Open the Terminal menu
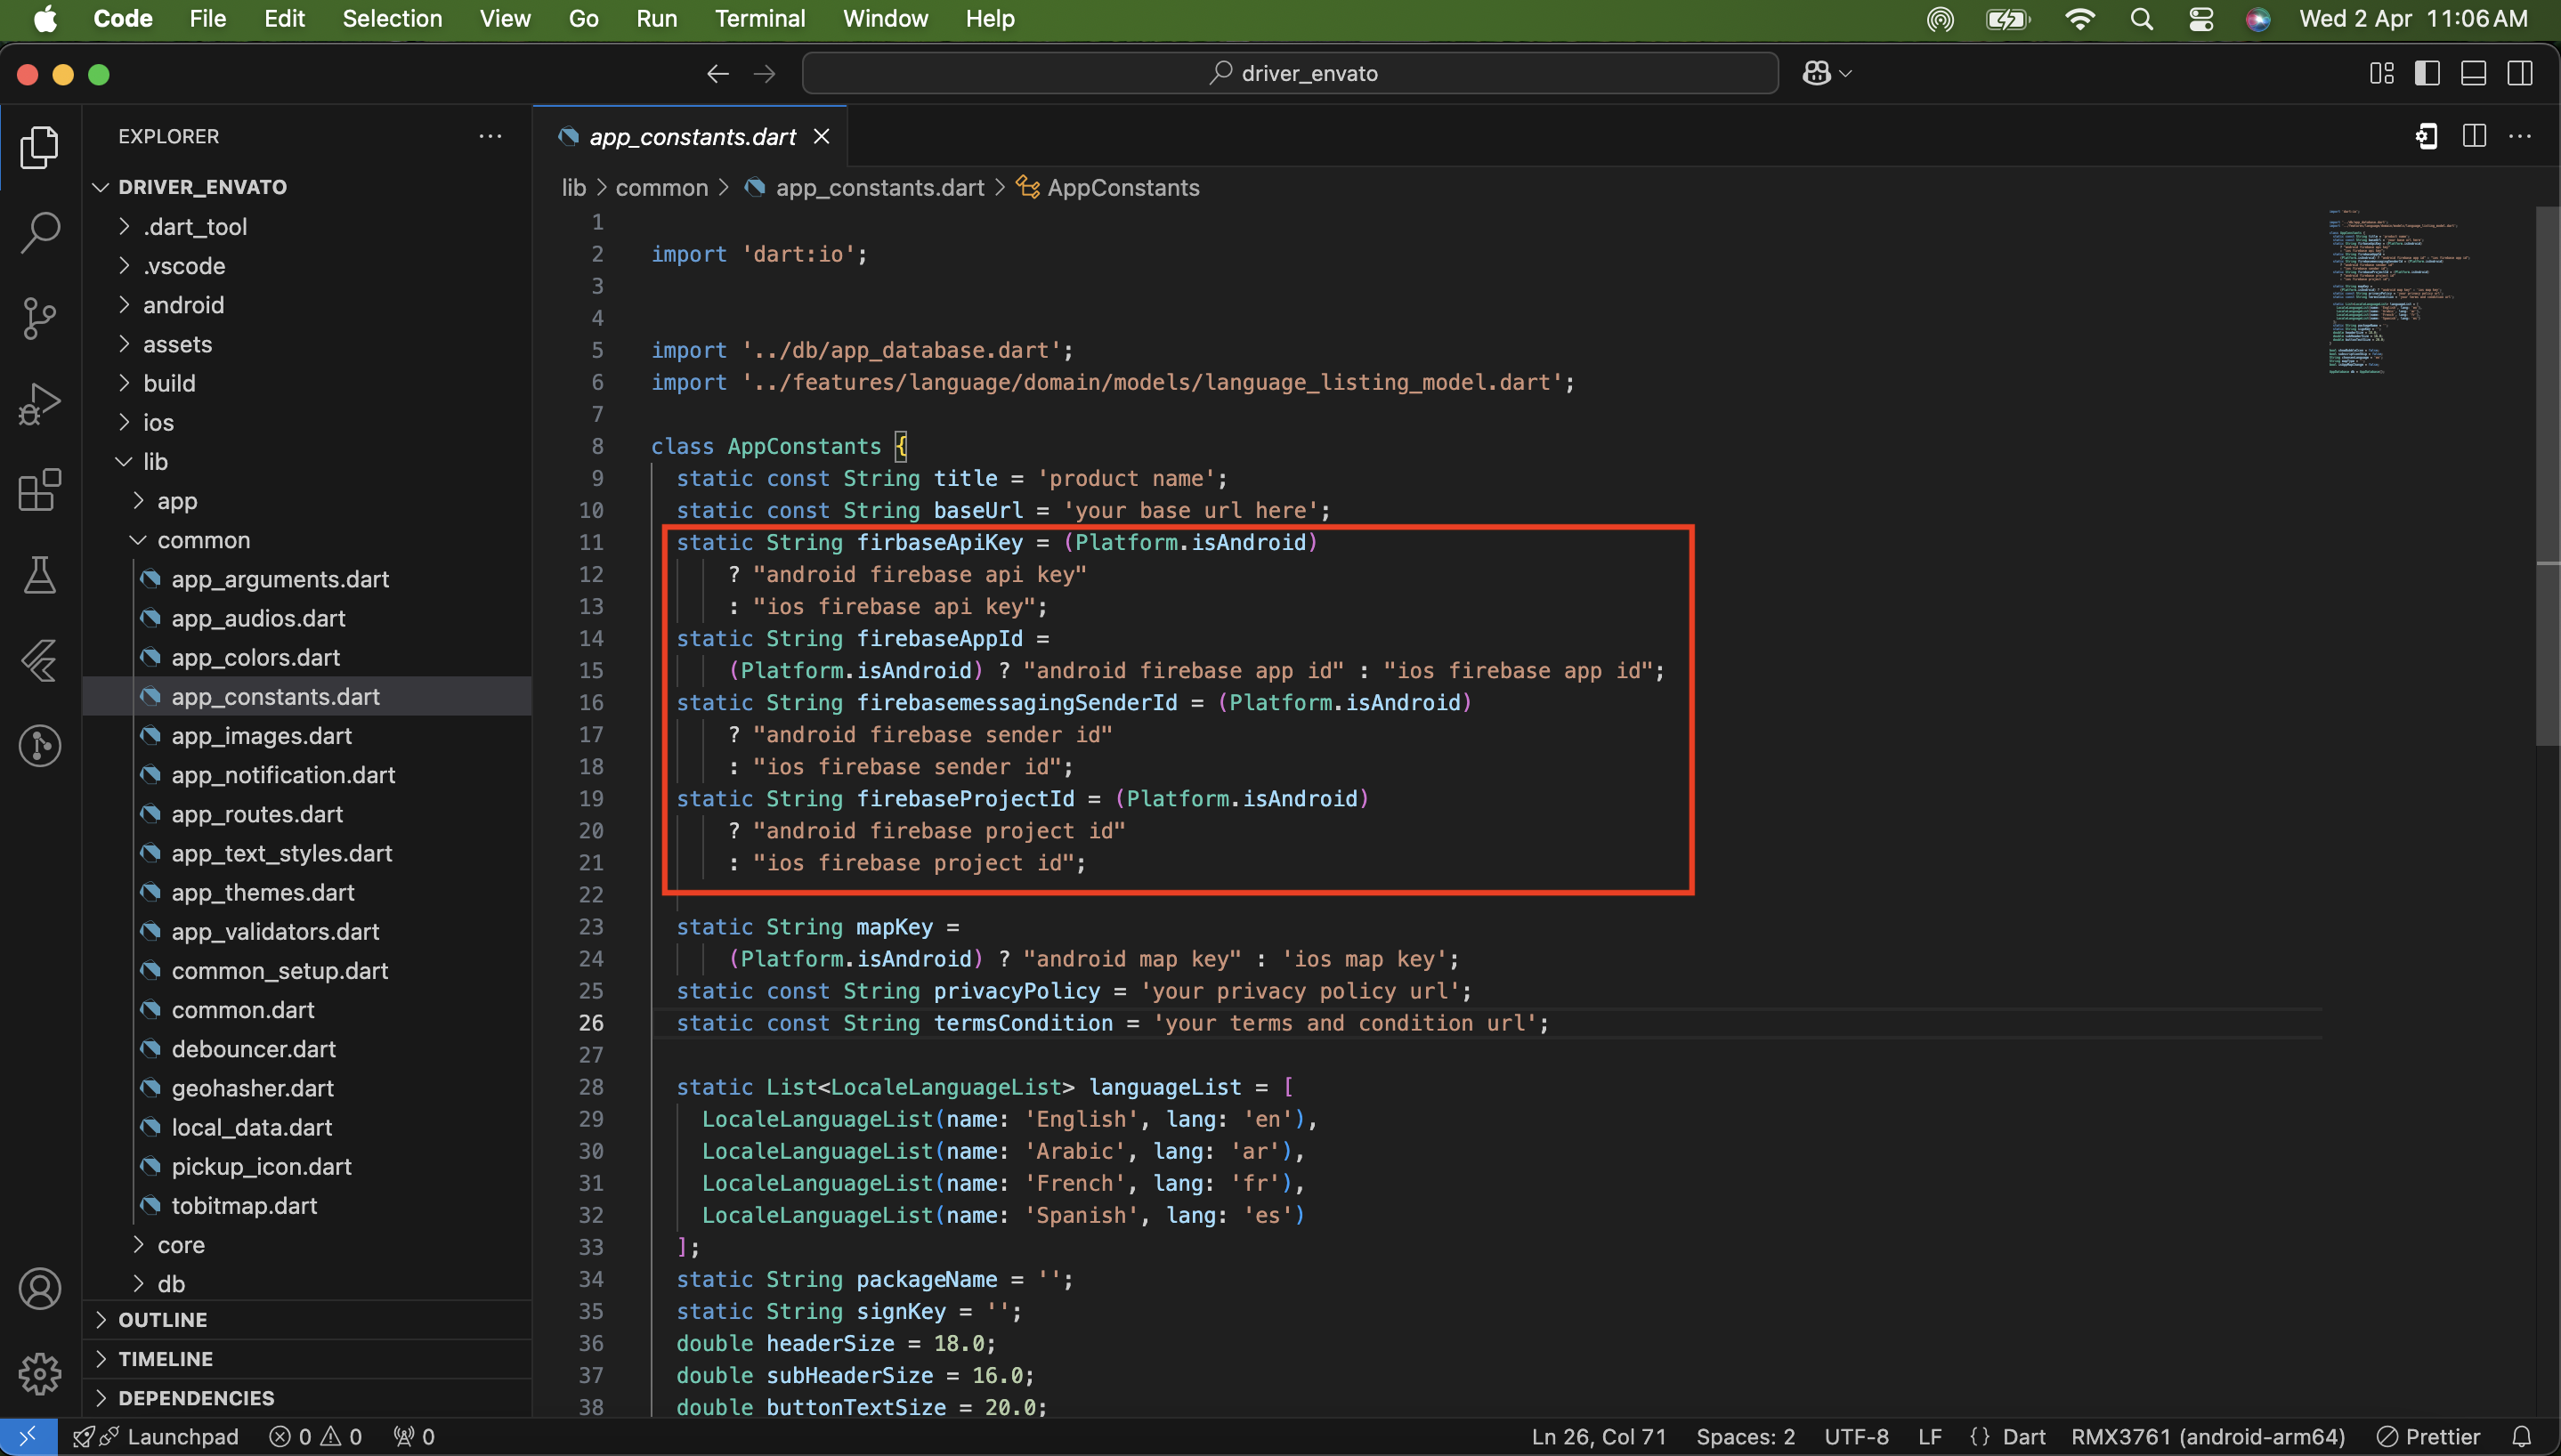The width and height of the screenshot is (2561, 1456). point(759,18)
